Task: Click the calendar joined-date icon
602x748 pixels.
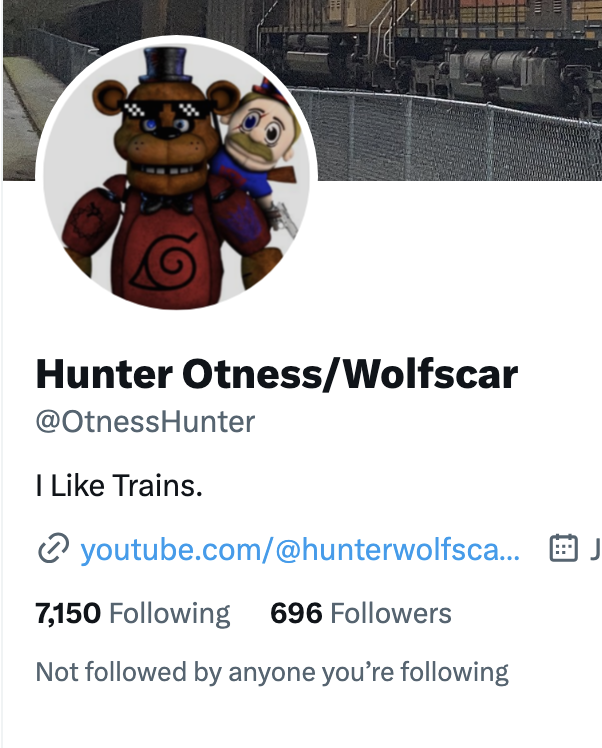Action: click(563, 548)
